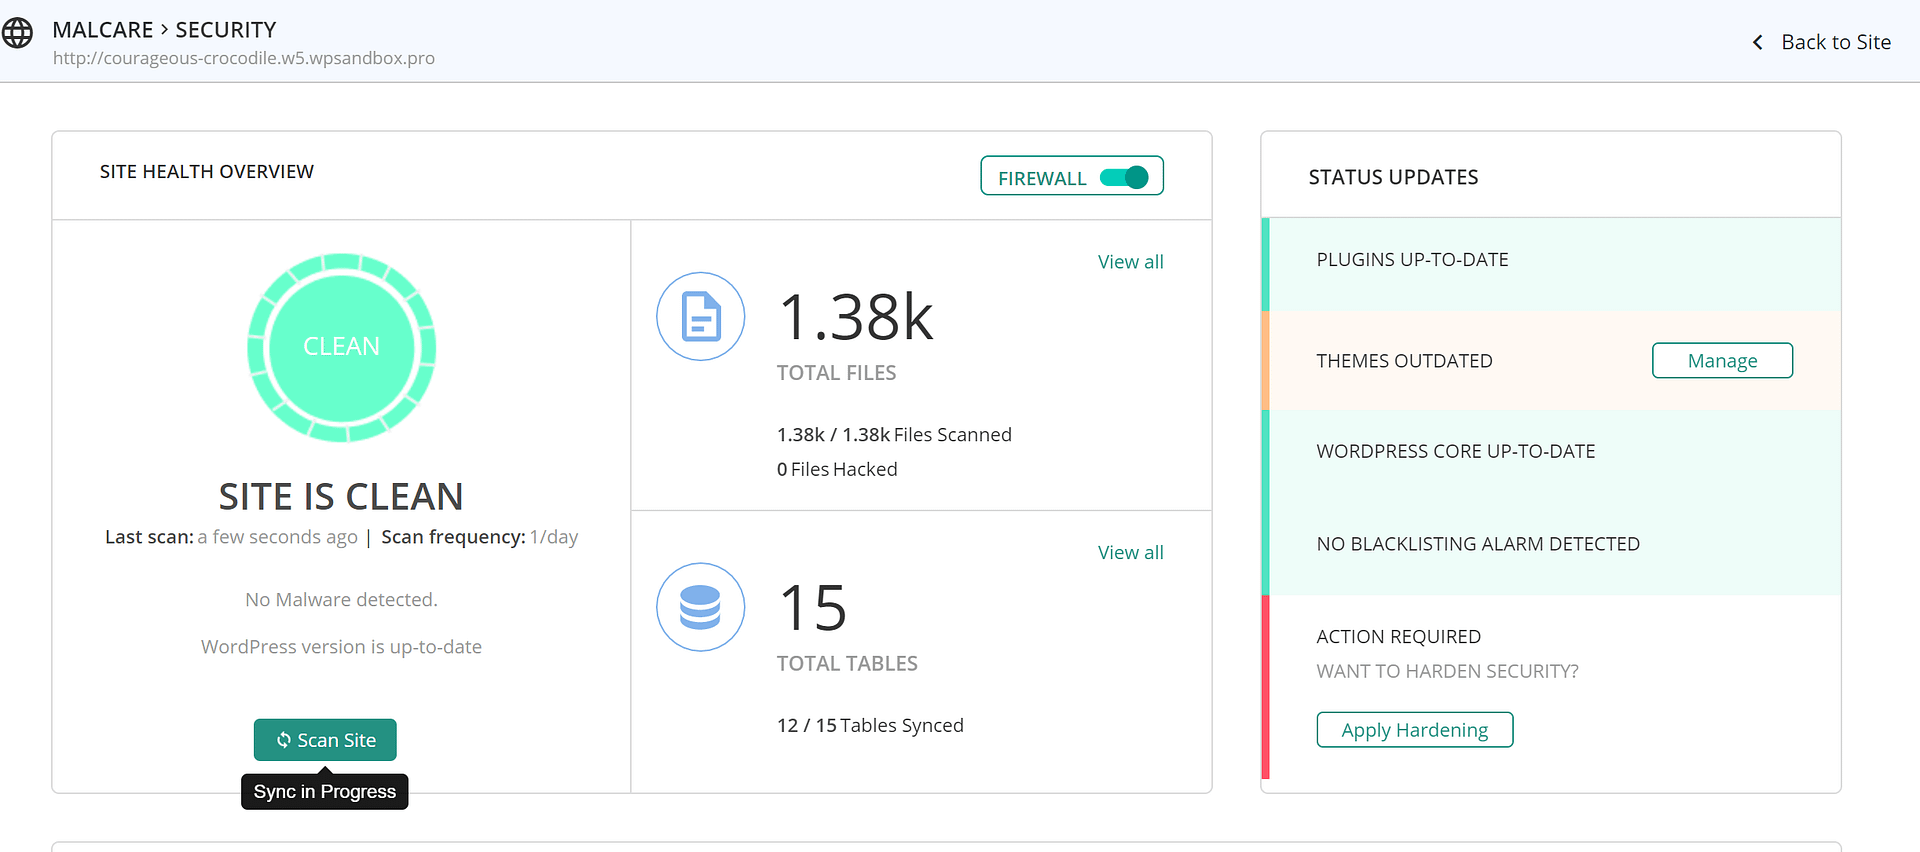Click the 15 total tables number
The height and width of the screenshot is (852, 1920).
[x=813, y=608]
